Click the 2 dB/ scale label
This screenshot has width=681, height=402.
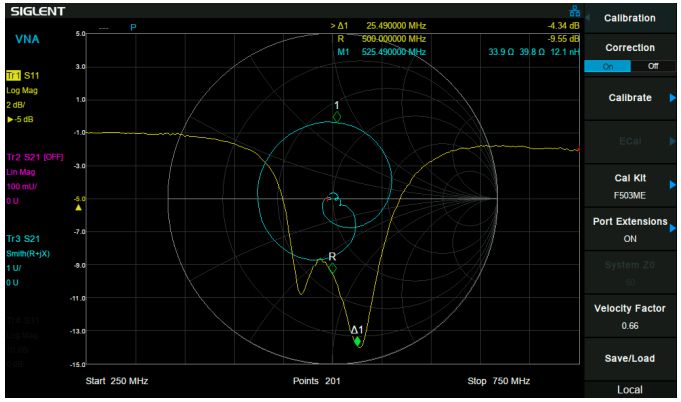pyautogui.click(x=16, y=105)
